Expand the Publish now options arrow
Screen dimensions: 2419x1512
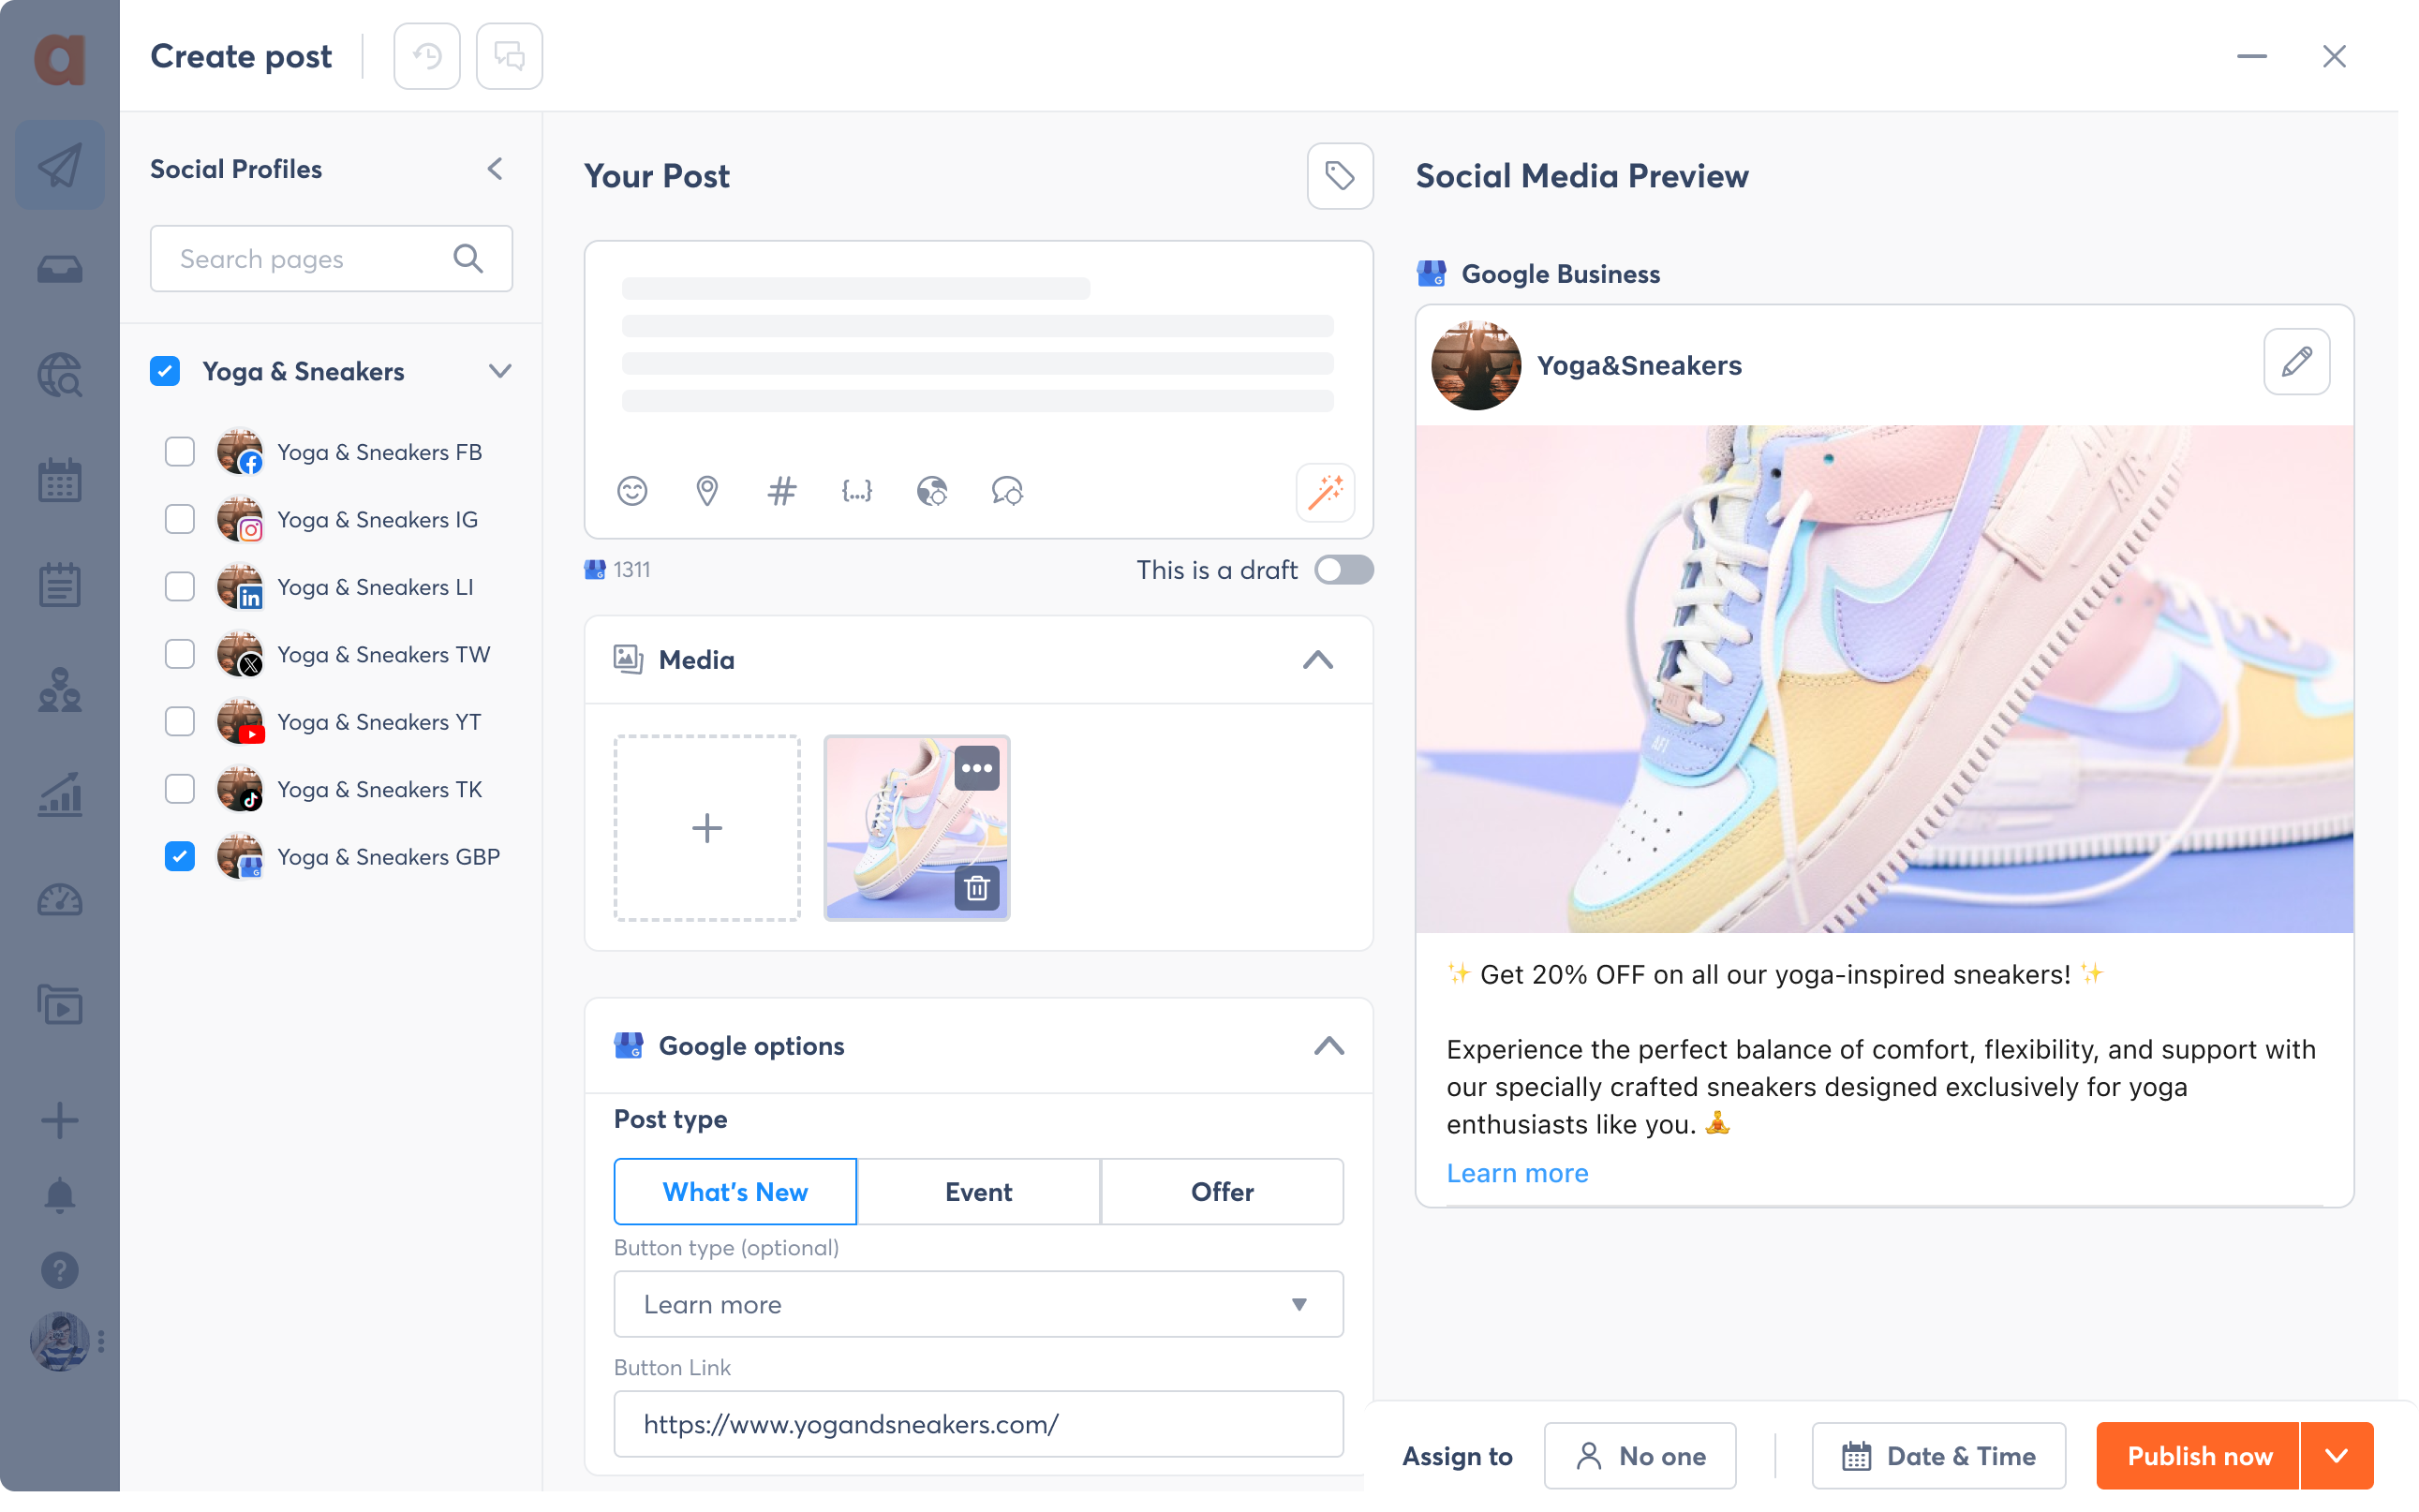2337,1455
